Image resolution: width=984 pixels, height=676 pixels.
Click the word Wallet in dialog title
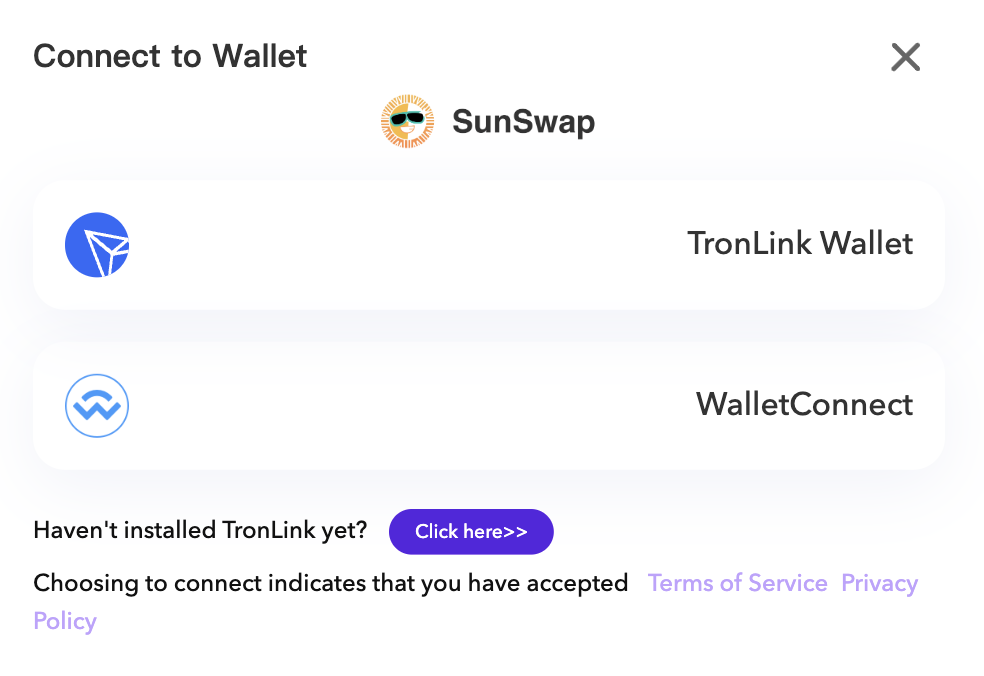point(260,56)
